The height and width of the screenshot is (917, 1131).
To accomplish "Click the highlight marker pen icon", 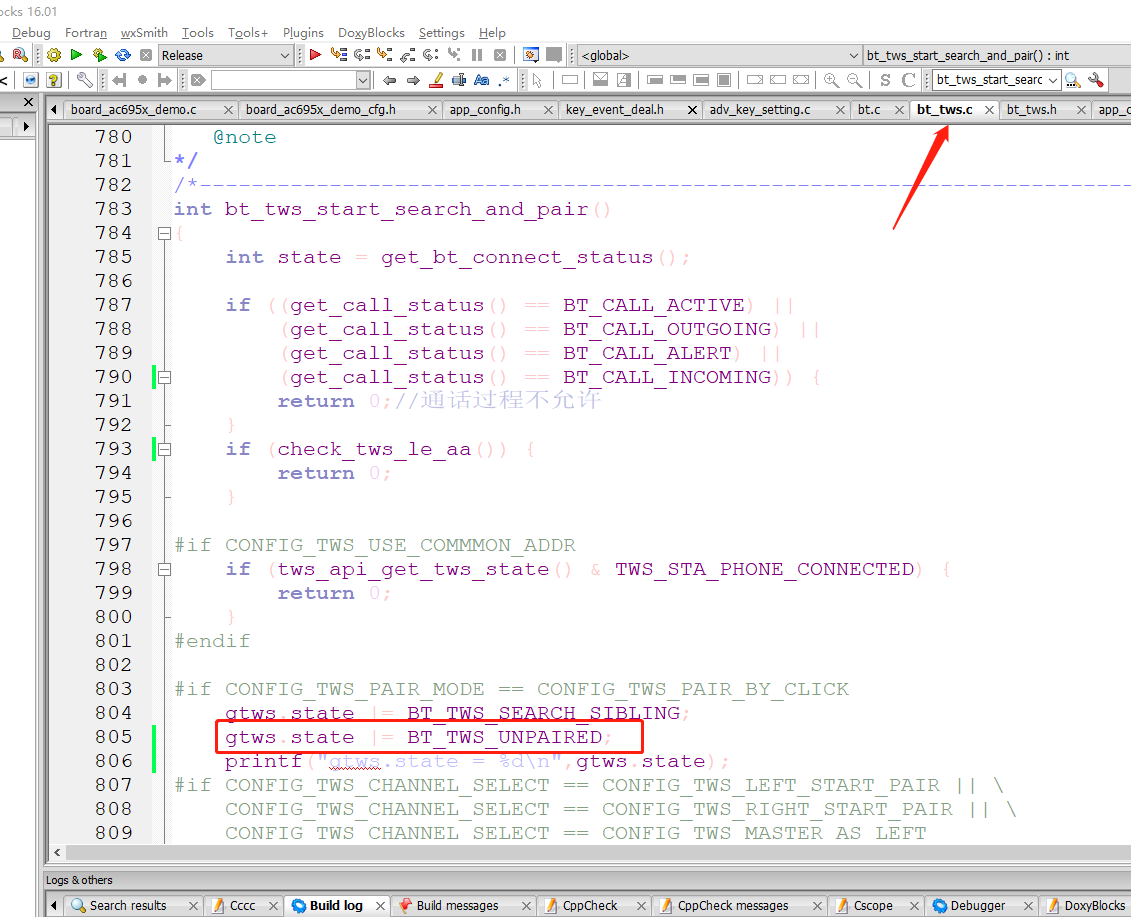I will [x=436, y=80].
